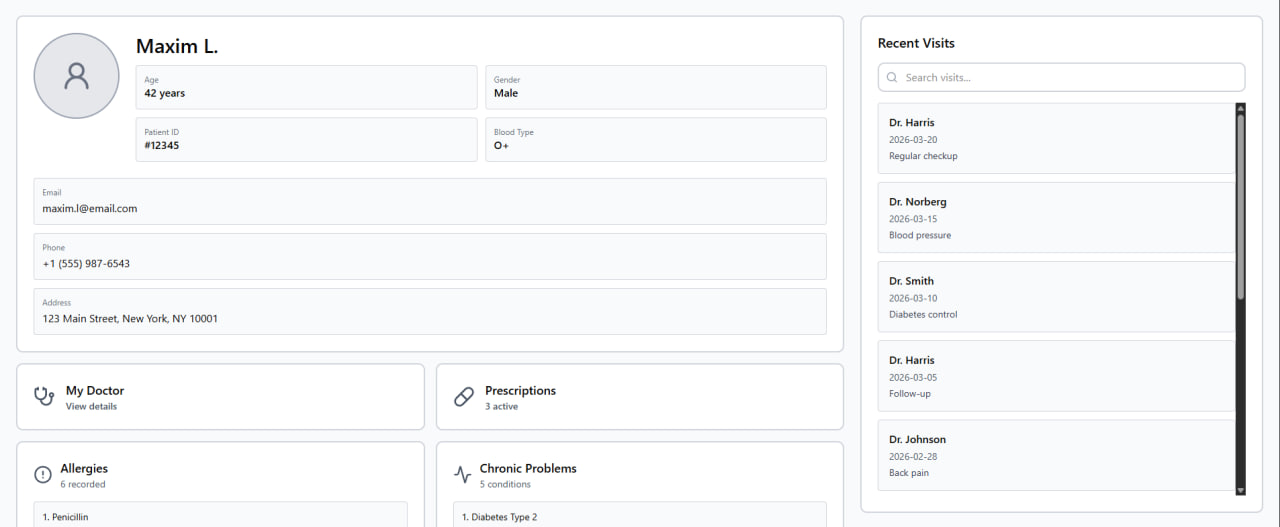1280x527 pixels.
Task: Click the magnifier icon in visits search
Action: tap(892, 77)
